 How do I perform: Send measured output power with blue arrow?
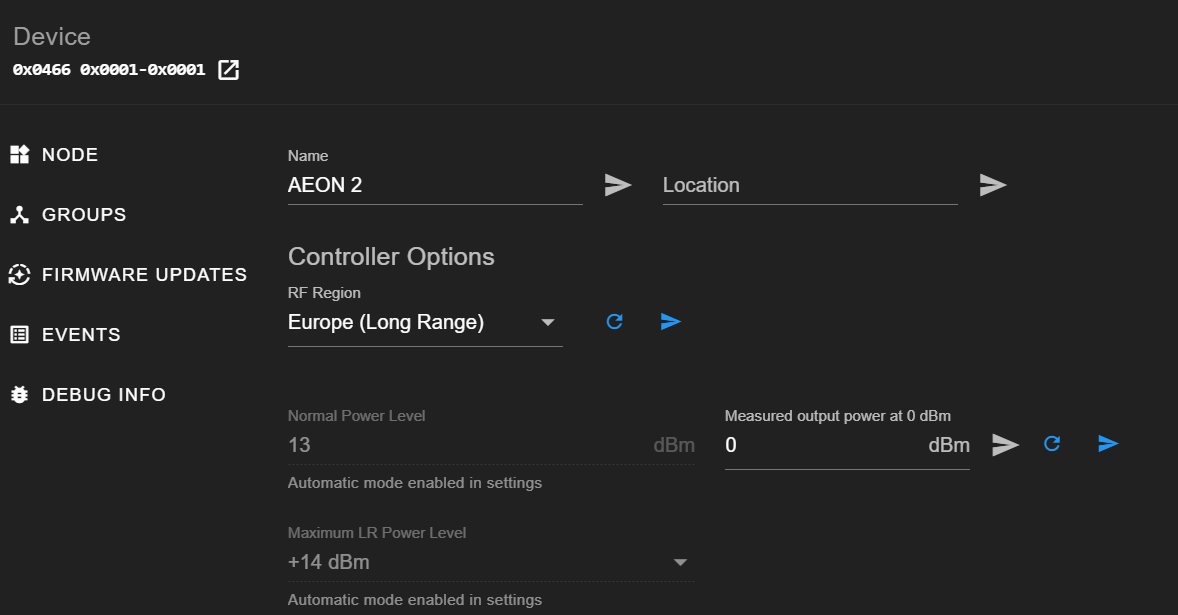pyautogui.click(x=1108, y=444)
